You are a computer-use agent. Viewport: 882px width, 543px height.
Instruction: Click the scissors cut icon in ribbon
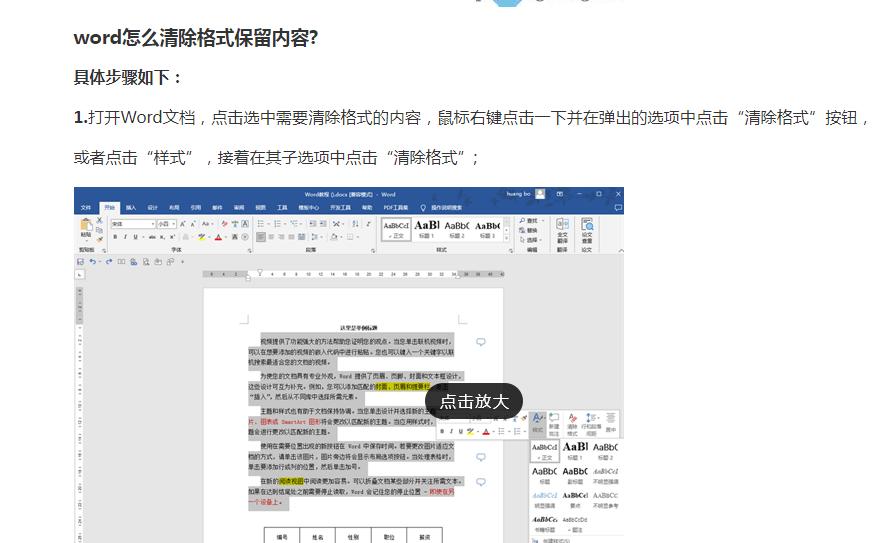[100, 221]
